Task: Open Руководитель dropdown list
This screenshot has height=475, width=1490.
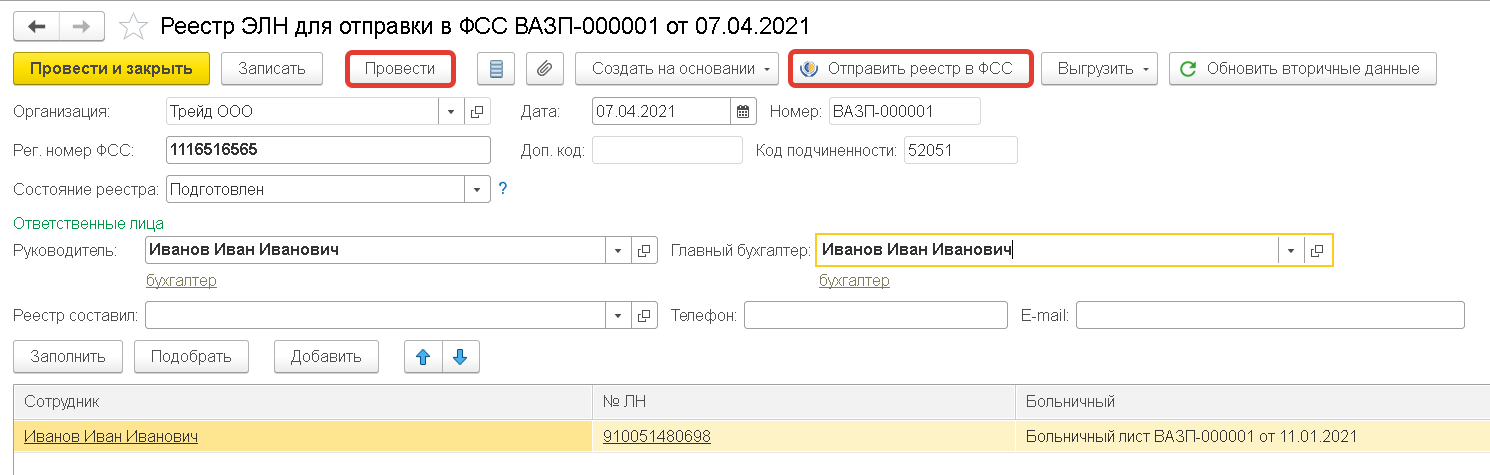Action: tap(617, 250)
